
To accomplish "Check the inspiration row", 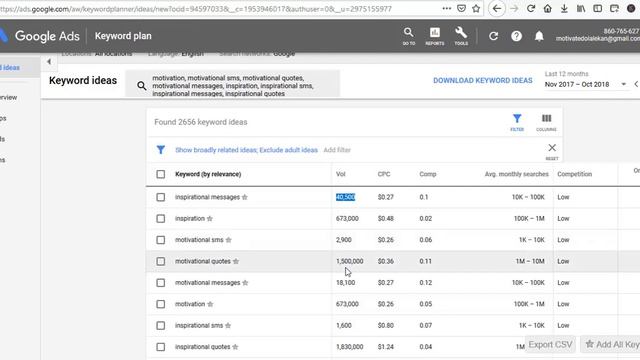I will [x=161, y=219].
